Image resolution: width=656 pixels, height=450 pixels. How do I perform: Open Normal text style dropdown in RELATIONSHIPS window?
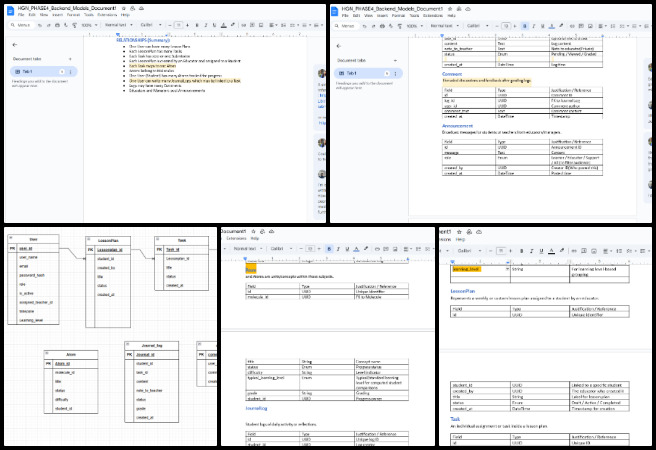click(118, 25)
